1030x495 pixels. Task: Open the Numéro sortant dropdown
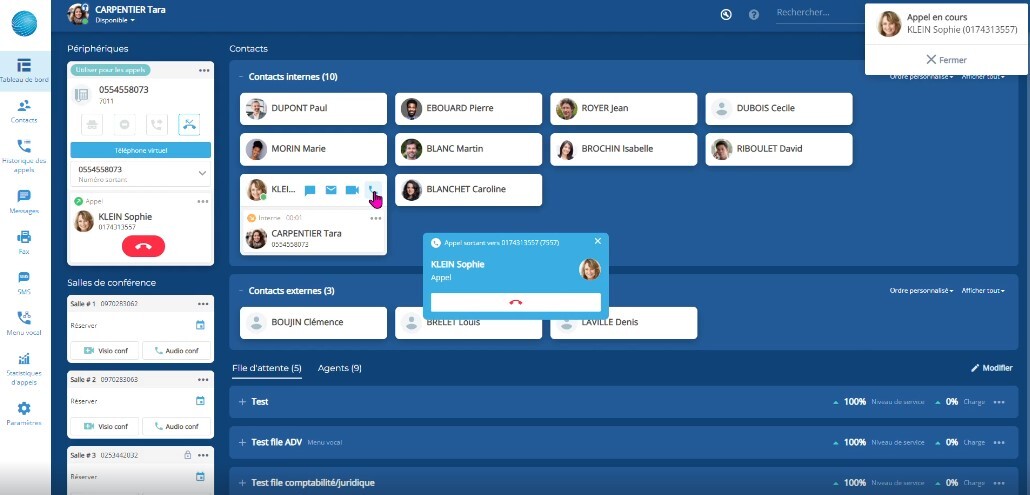[202, 173]
